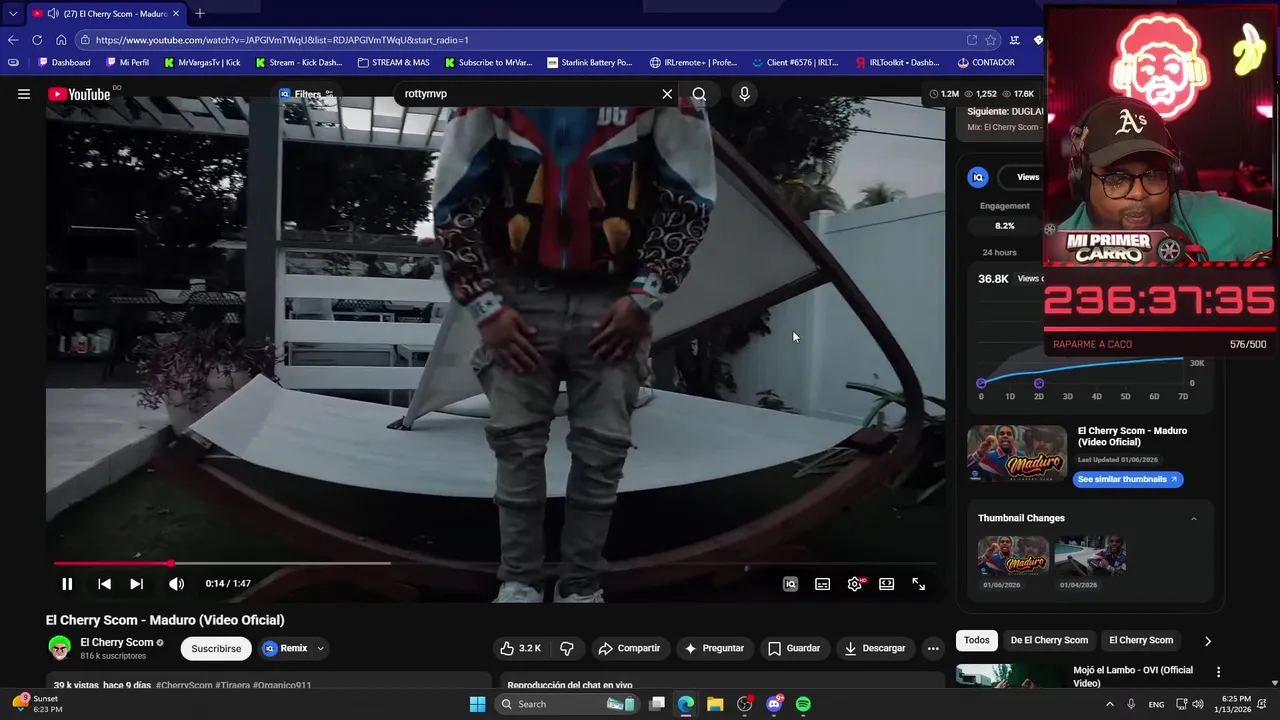Pause the video with the pause button
Screen dimensions: 1280x720
click(x=67, y=584)
